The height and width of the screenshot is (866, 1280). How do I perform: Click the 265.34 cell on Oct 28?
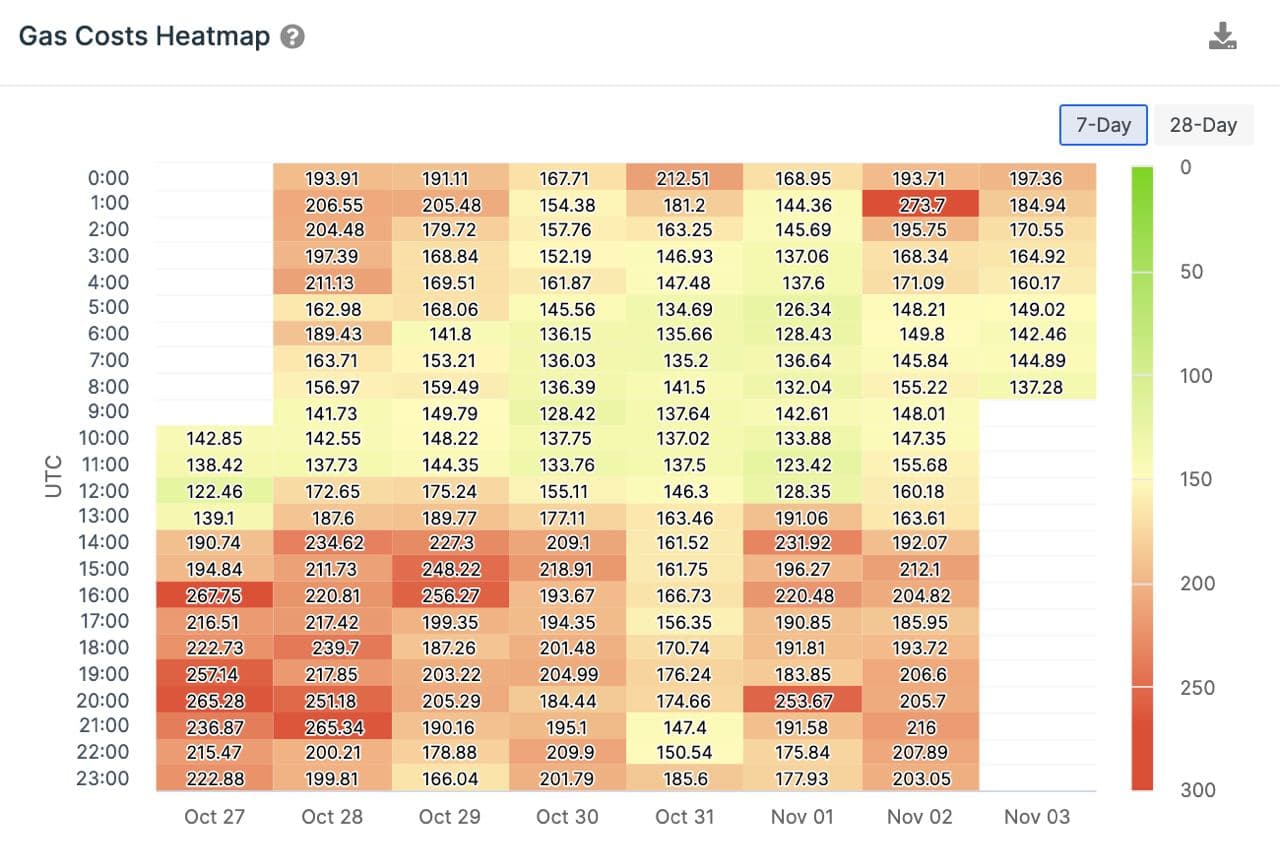click(332, 727)
